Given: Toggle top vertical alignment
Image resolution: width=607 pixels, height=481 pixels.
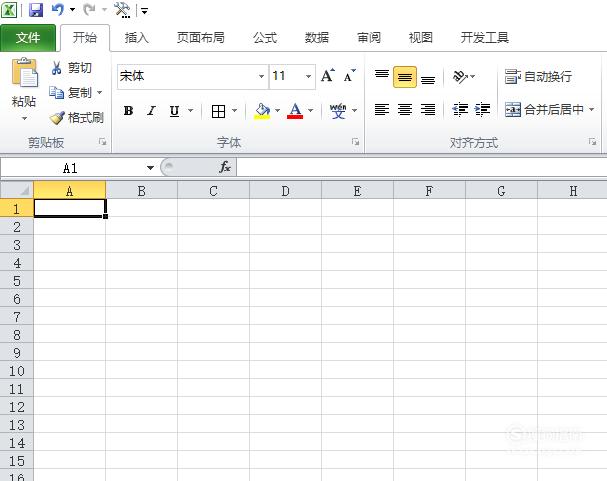Looking at the screenshot, I should point(382,76).
